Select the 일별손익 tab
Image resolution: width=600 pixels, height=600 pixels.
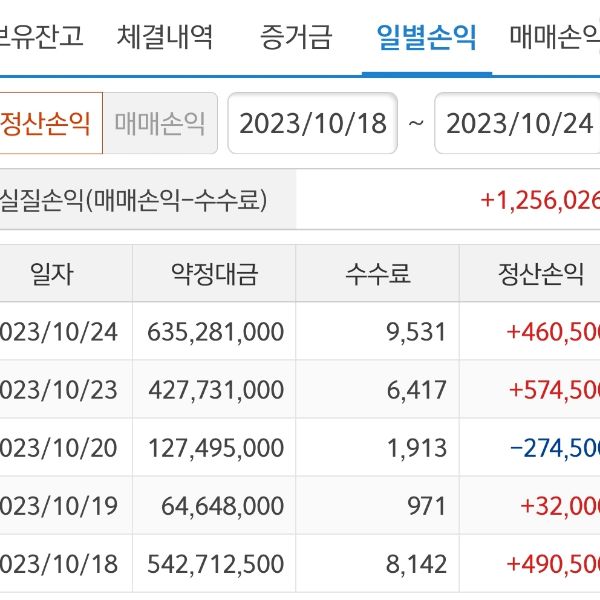[x=426, y=38]
